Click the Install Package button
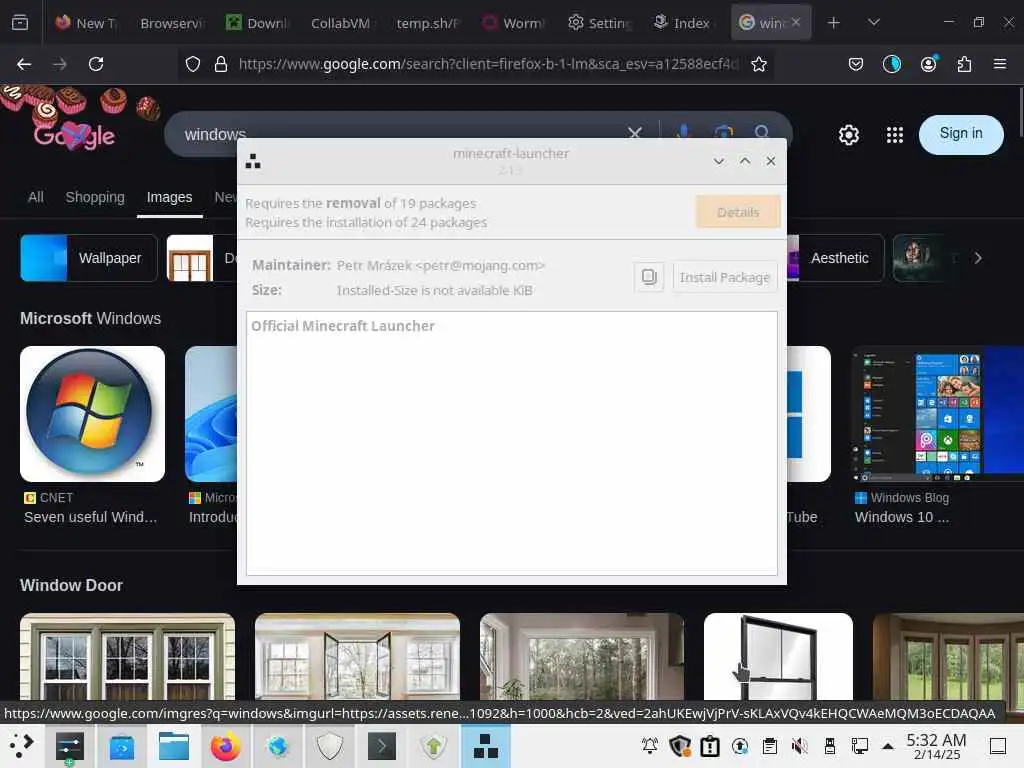The height and width of the screenshot is (768, 1024). coord(725,277)
